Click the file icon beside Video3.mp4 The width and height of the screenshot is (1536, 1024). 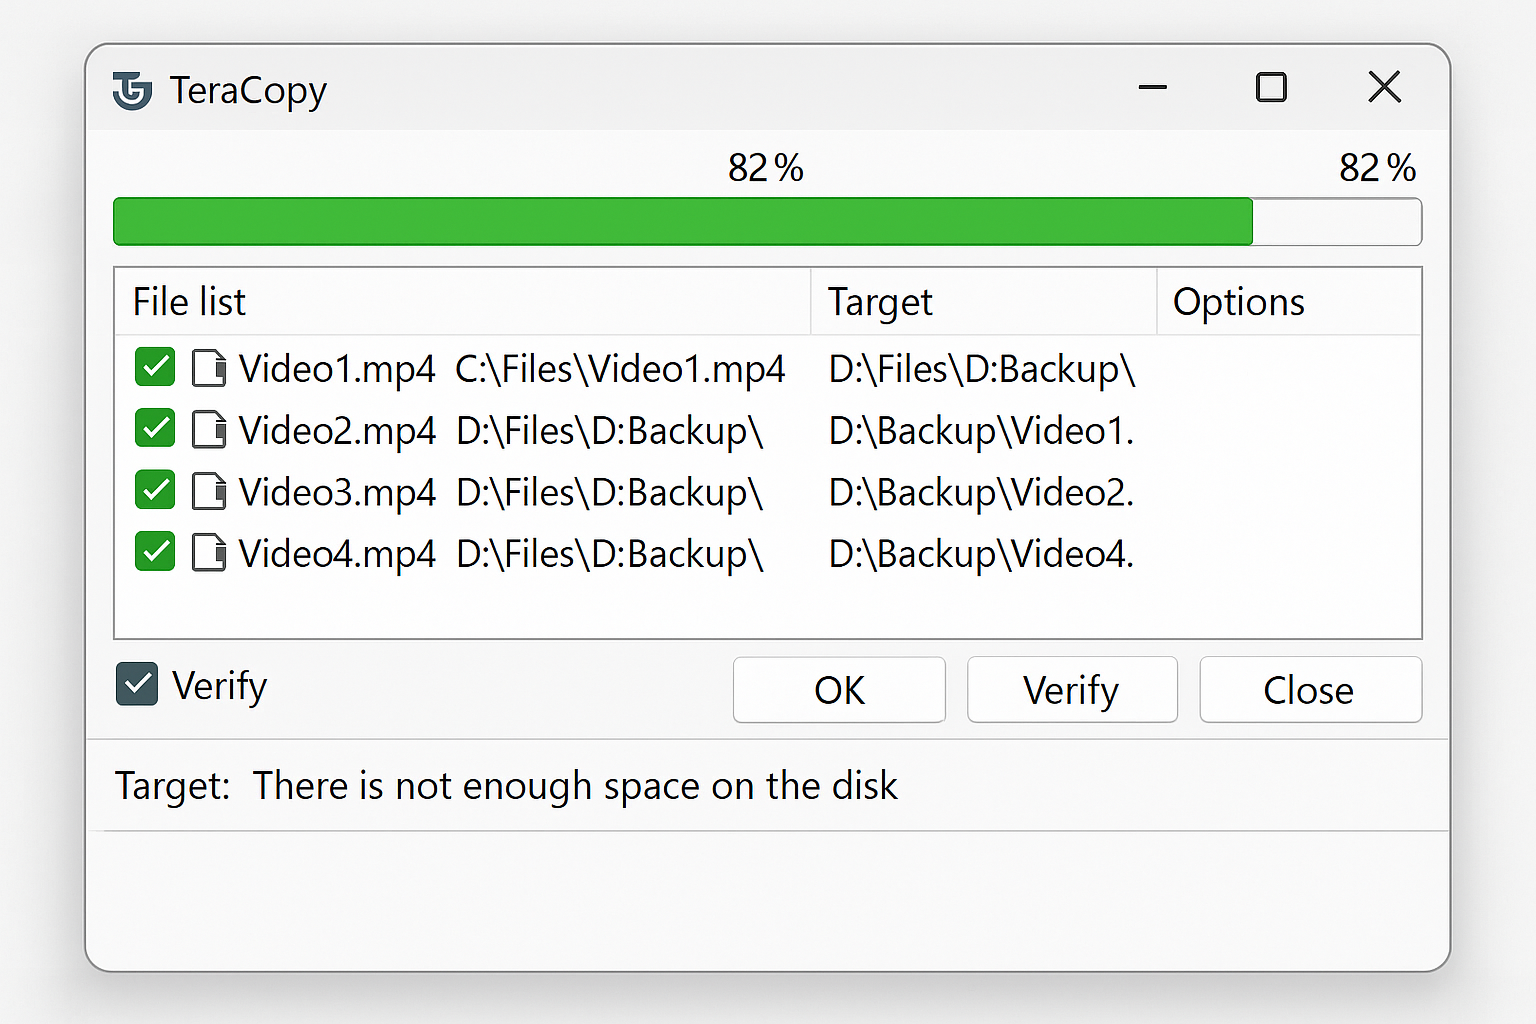(209, 490)
